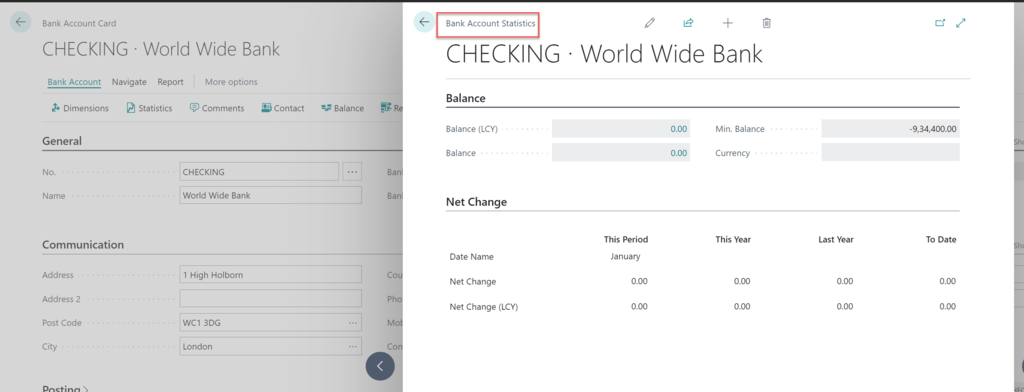The image size is (1024, 392).
Task: Select the Navigate menu
Action: click(x=129, y=82)
